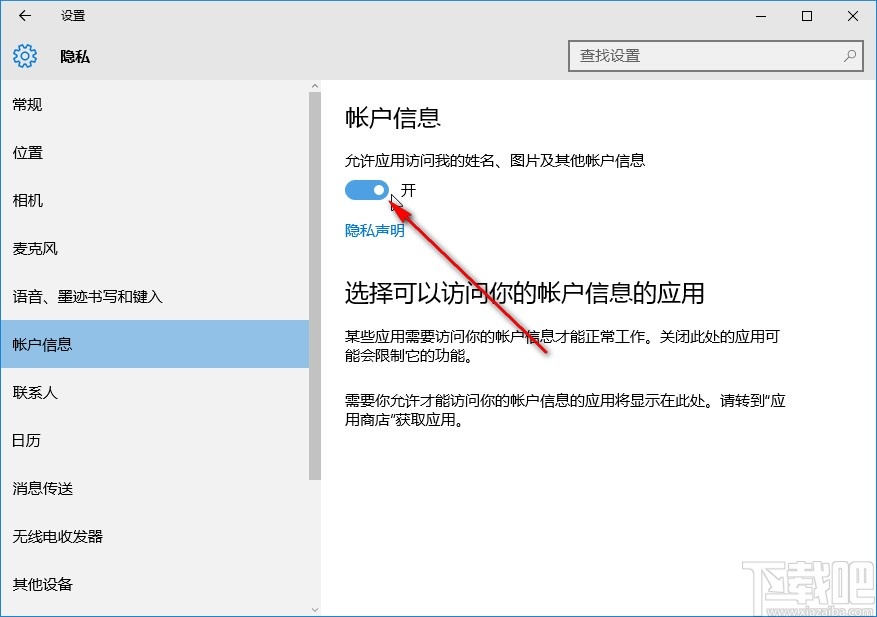Viewport: 877px width, 617px height.
Task: Click the back arrow to return
Action: click(23, 16)
